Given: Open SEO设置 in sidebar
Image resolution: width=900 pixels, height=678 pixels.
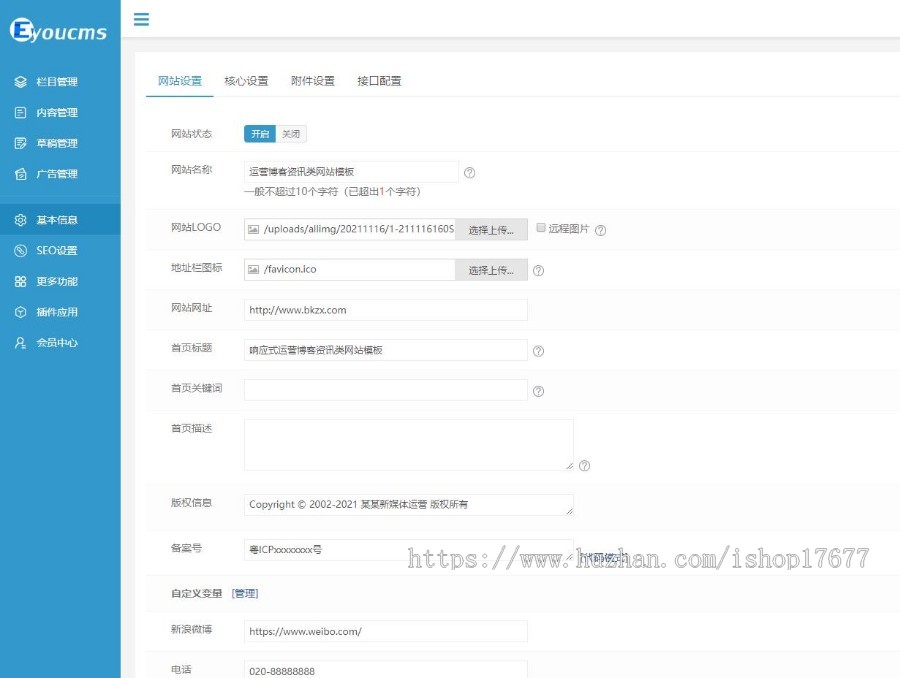Looking at the screenshot, I should coord(60,250).
